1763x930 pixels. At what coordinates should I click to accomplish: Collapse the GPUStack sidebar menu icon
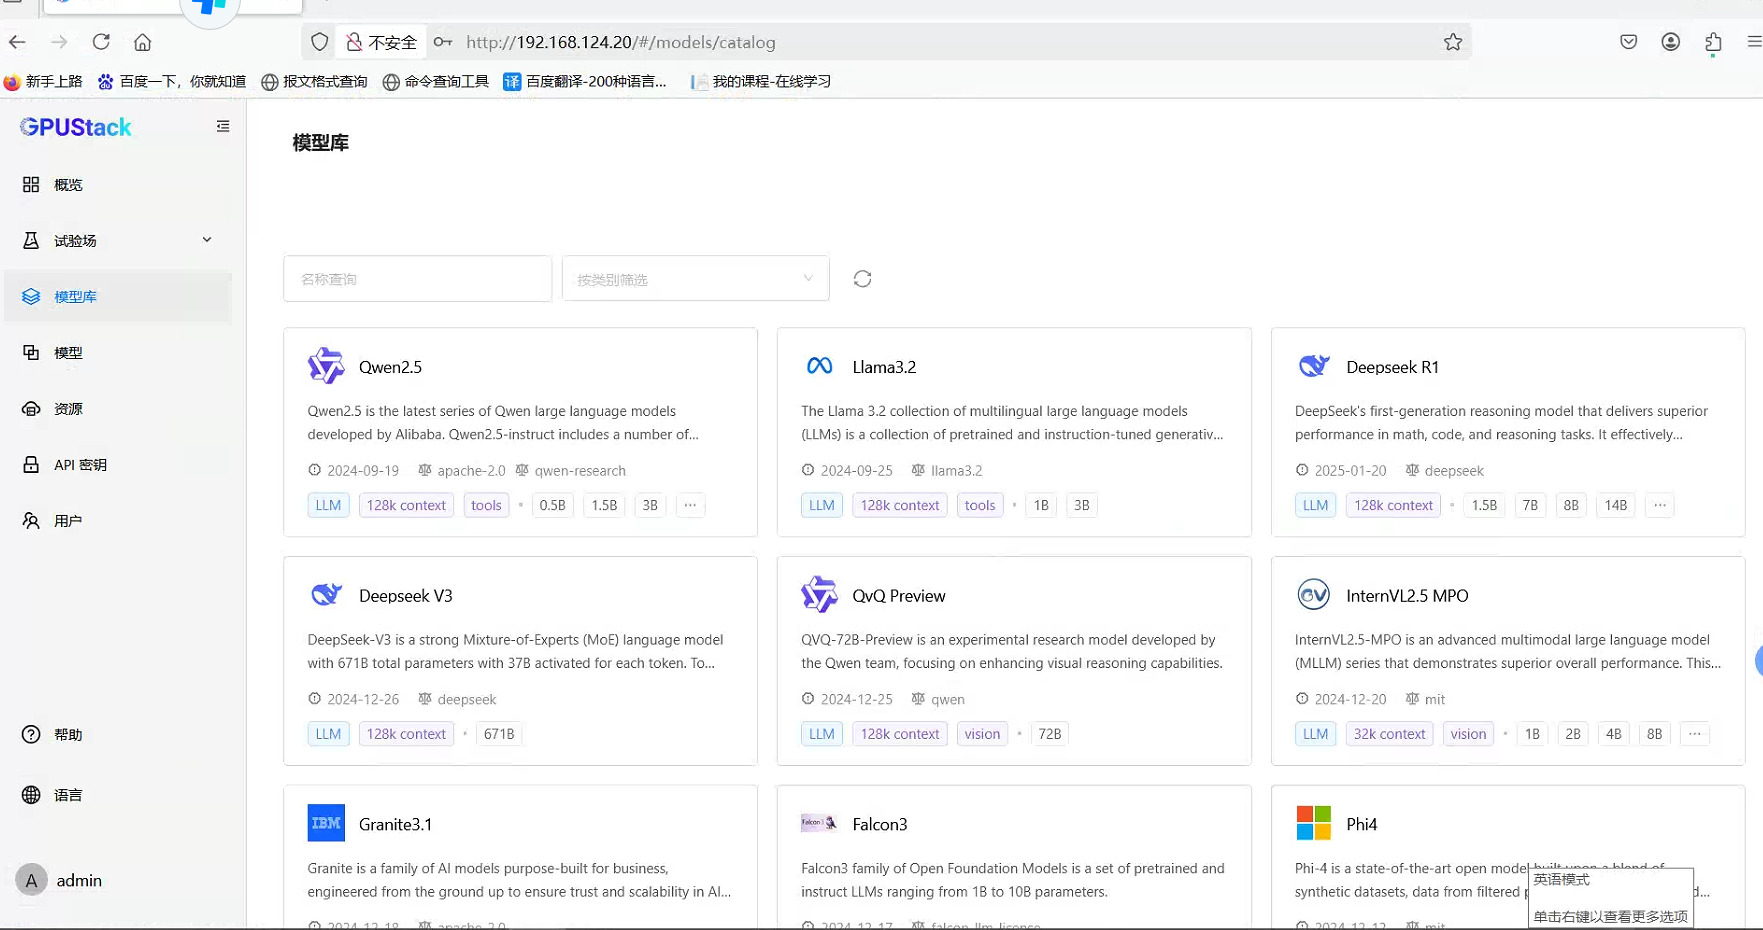point(223,126)
